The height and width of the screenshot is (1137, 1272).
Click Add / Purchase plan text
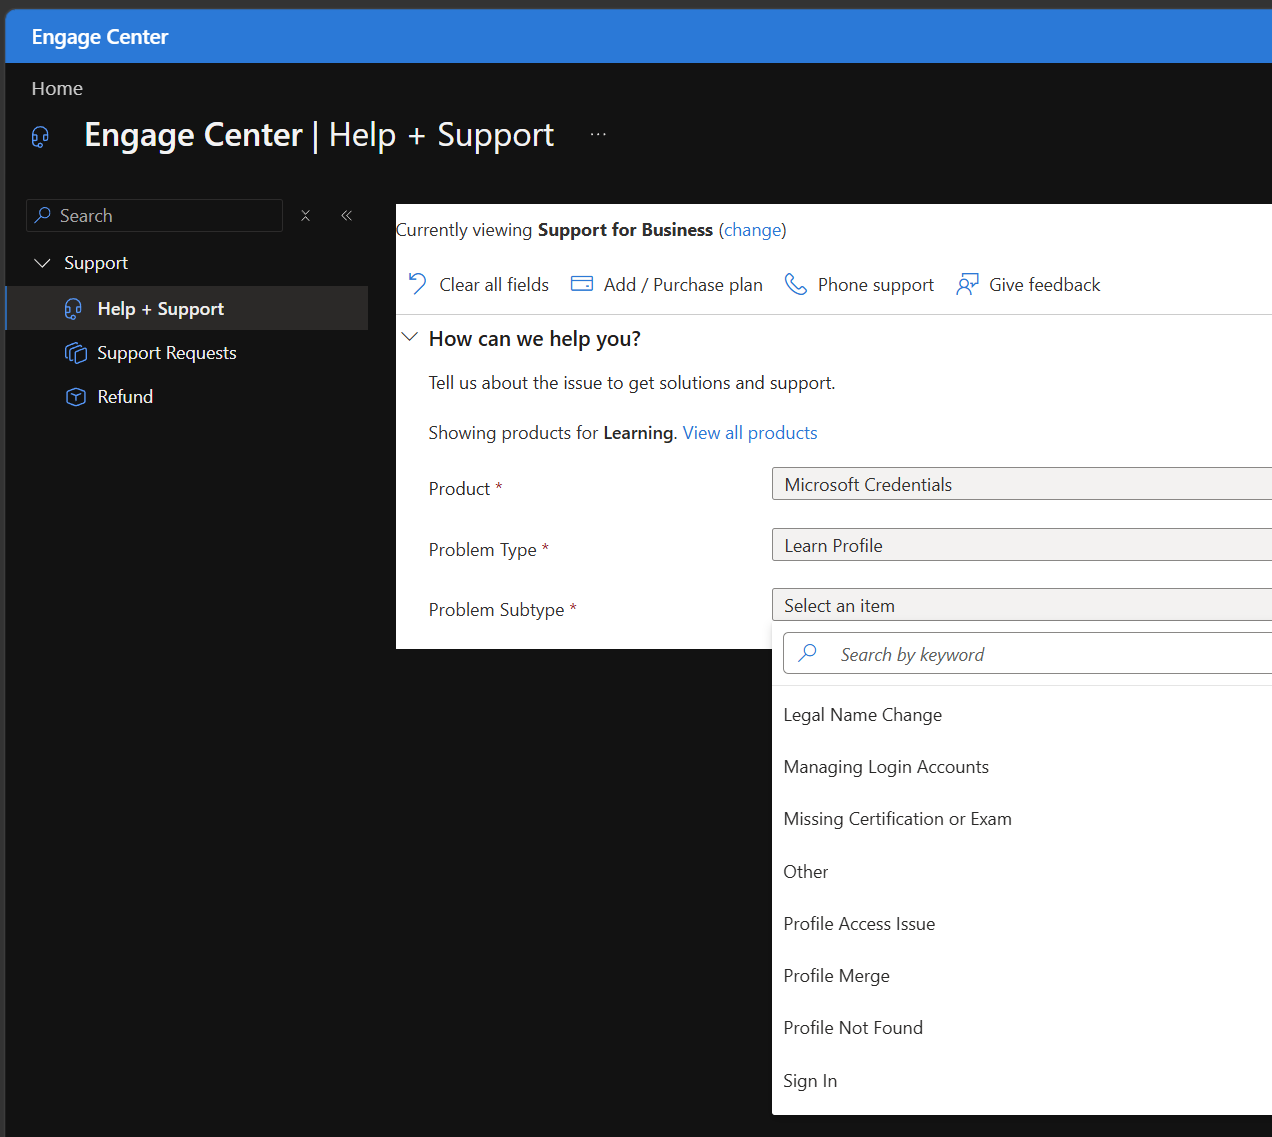[683, 285]
